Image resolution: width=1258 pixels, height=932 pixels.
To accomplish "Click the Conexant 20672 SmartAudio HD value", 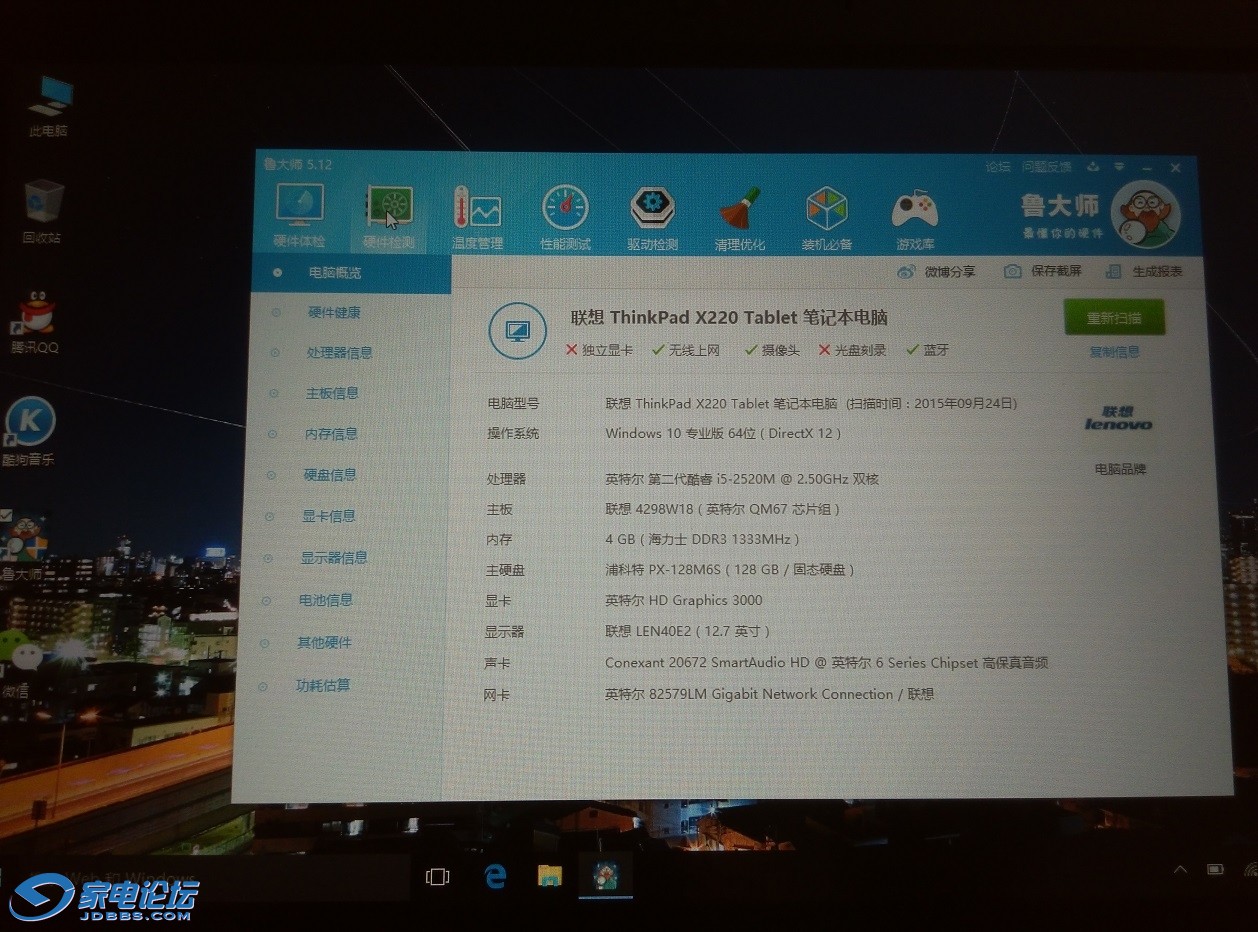I will pos(827,662).
